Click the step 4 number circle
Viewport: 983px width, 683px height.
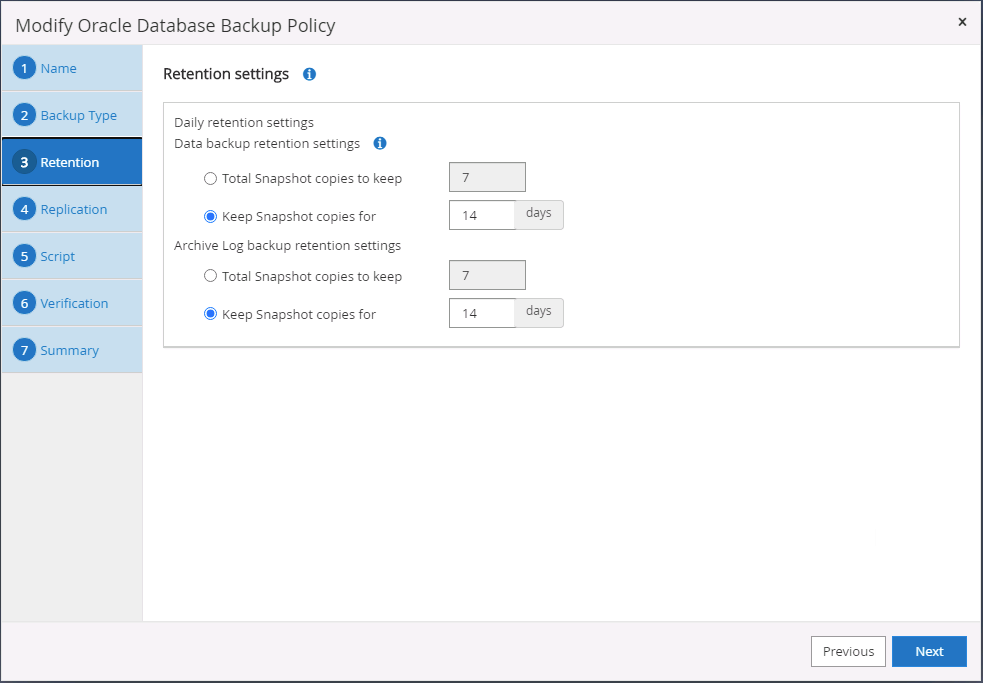point(26,209)
